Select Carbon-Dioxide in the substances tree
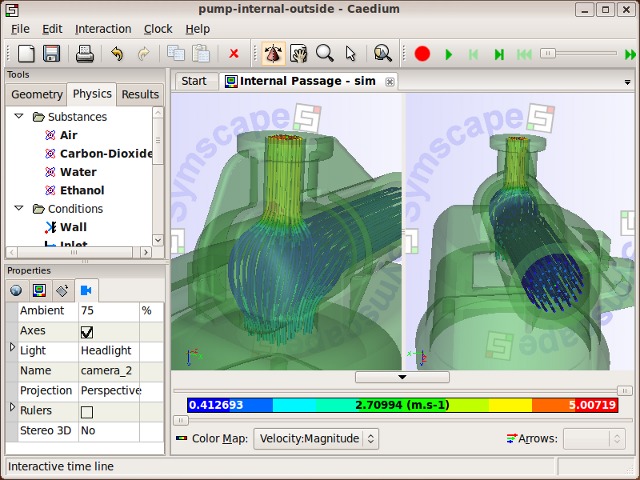The image size is (640, 480). 106,154
